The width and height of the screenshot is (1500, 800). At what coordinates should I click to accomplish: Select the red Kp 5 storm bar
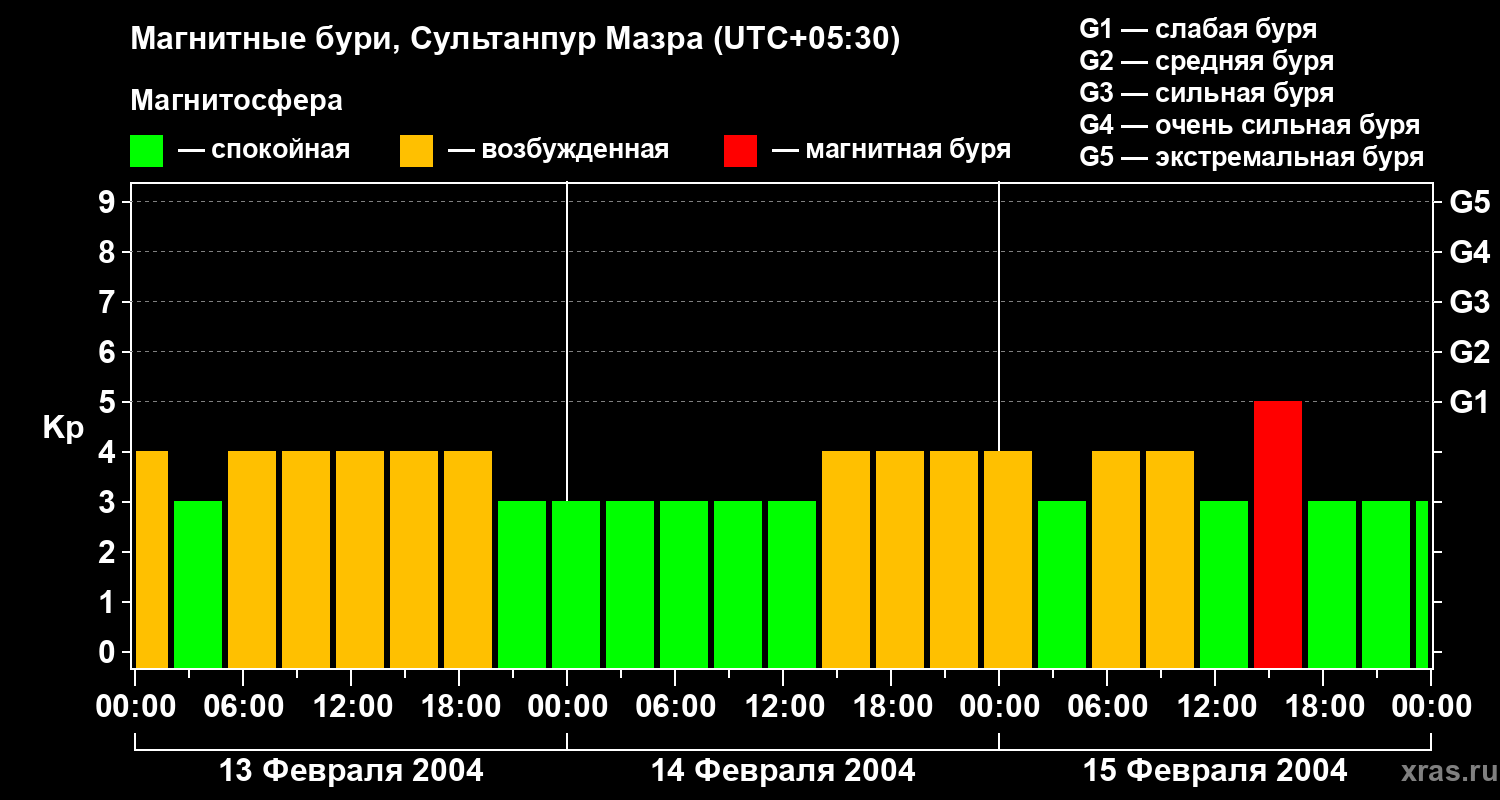pos(1277,534)
